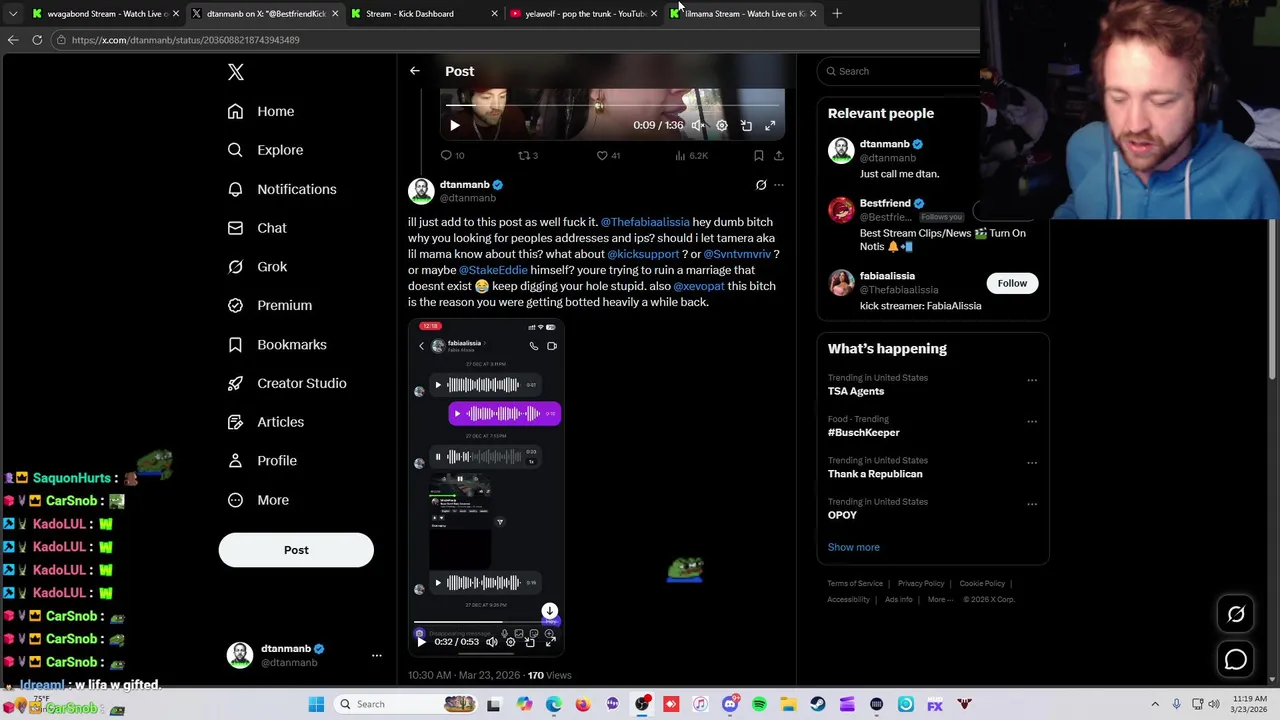The image size is (1280, 720).
Task: Go back using the Post back arrow
Action: tap(414, 71)
